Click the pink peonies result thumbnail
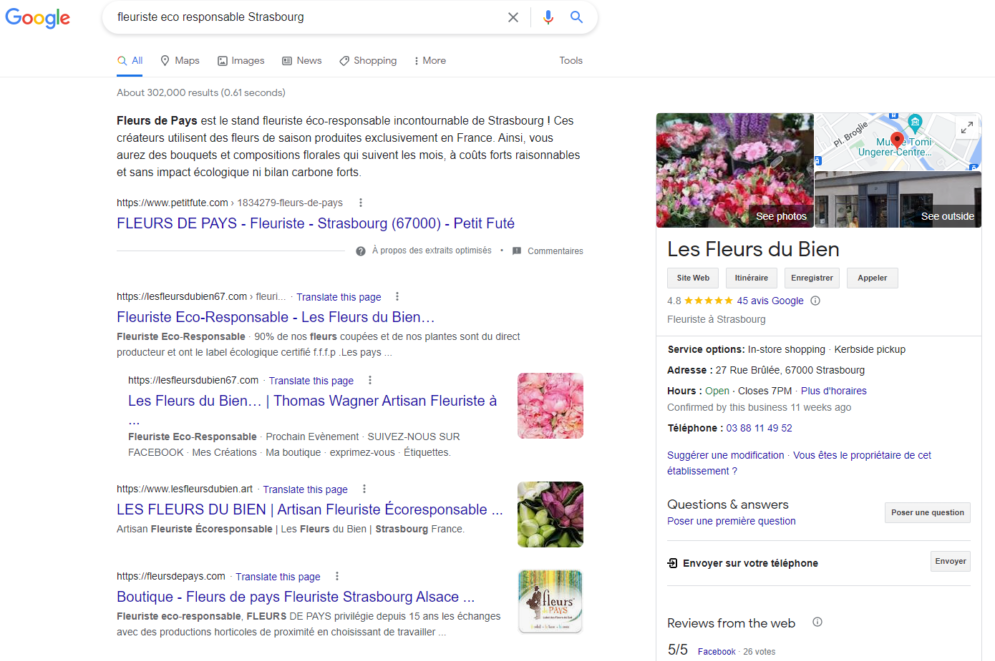Viewport: 995px width, 661px height. [x=550, y=406]
